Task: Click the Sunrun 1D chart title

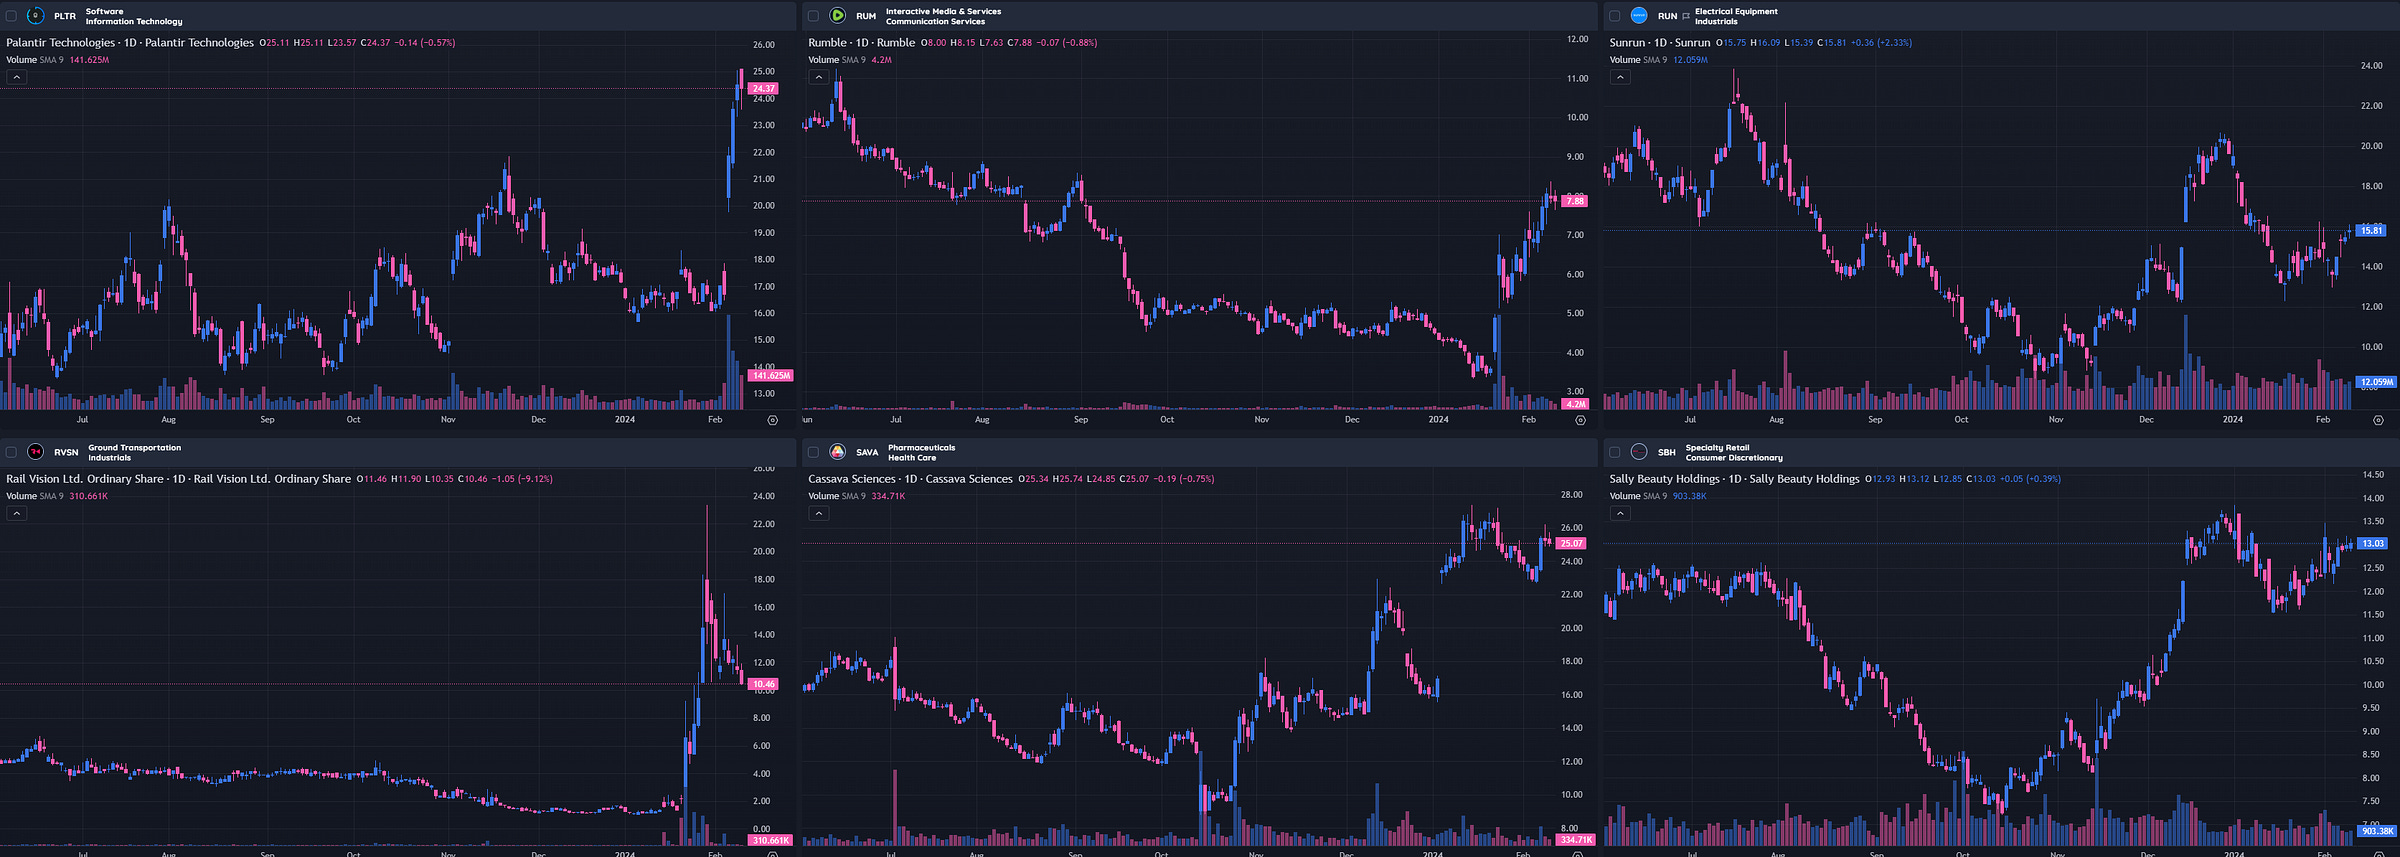Action: point(1659,43)
